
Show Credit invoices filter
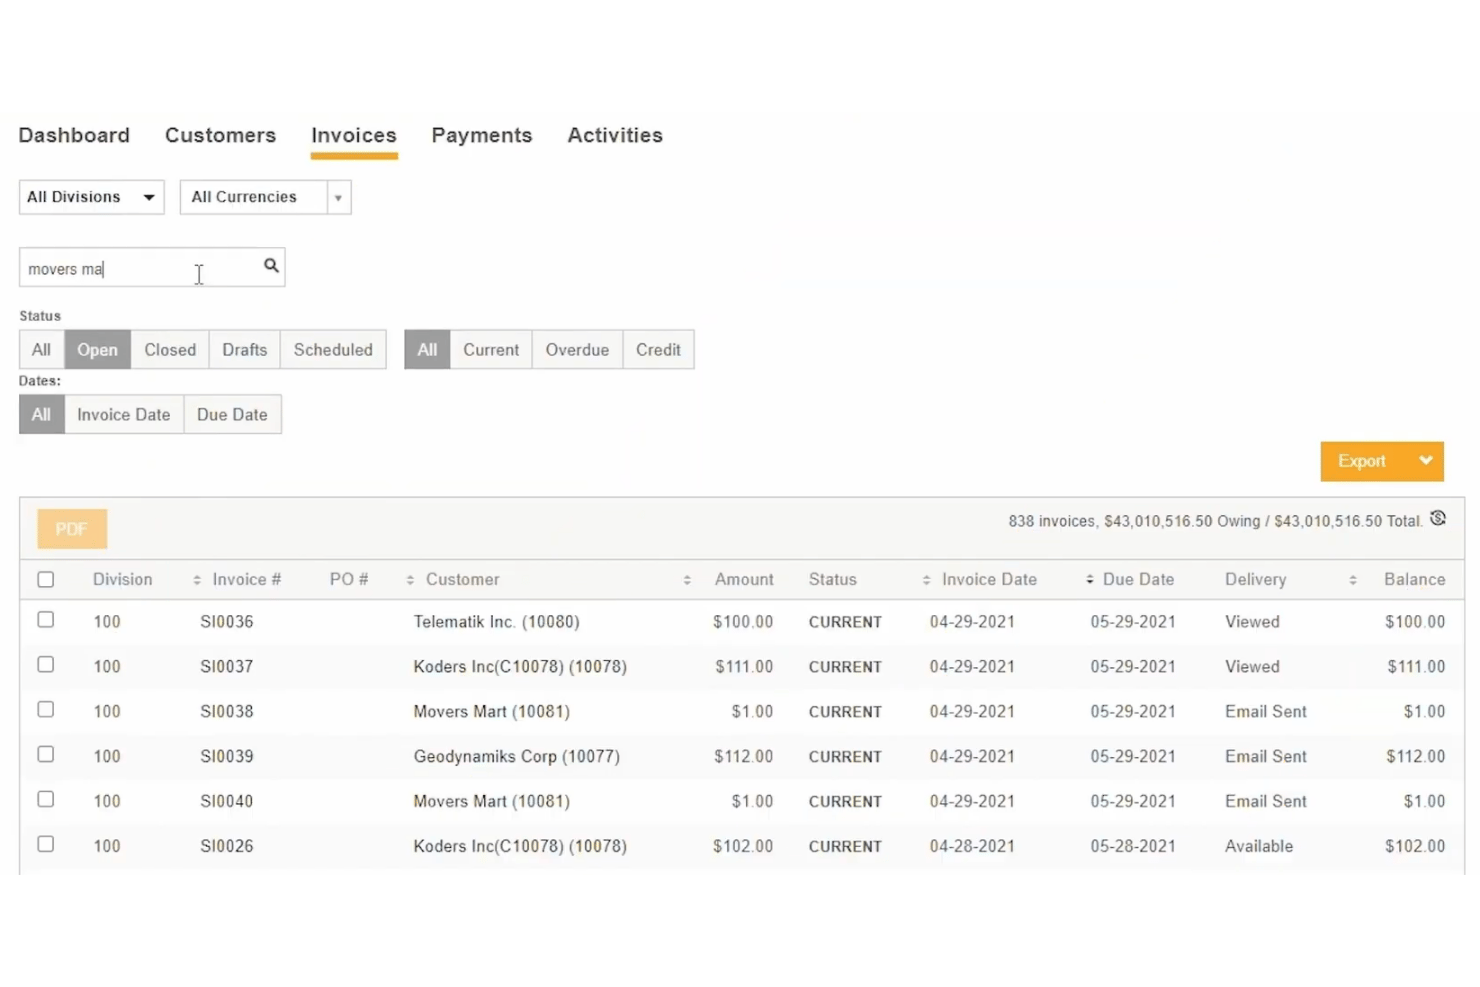(x=658, y=350)
